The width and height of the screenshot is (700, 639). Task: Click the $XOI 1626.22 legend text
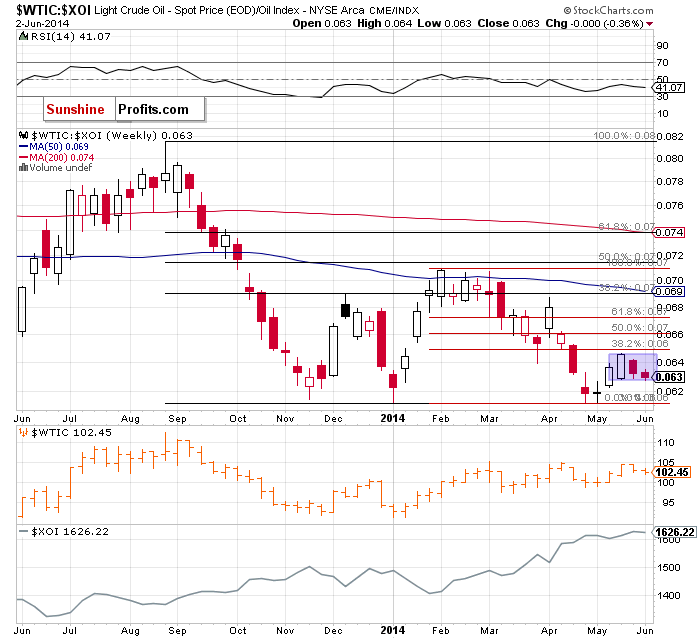coord(70,531)
